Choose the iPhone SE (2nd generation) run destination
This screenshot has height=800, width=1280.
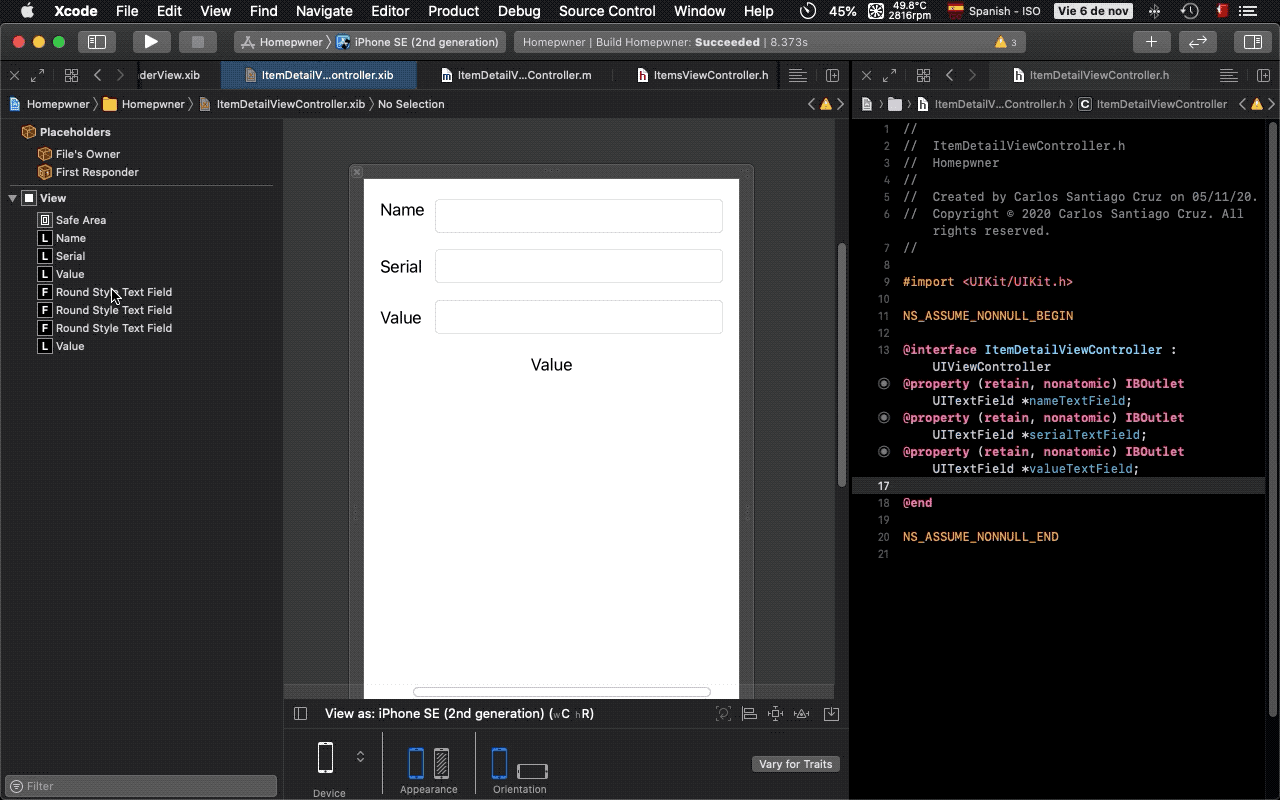coord(418,42)
